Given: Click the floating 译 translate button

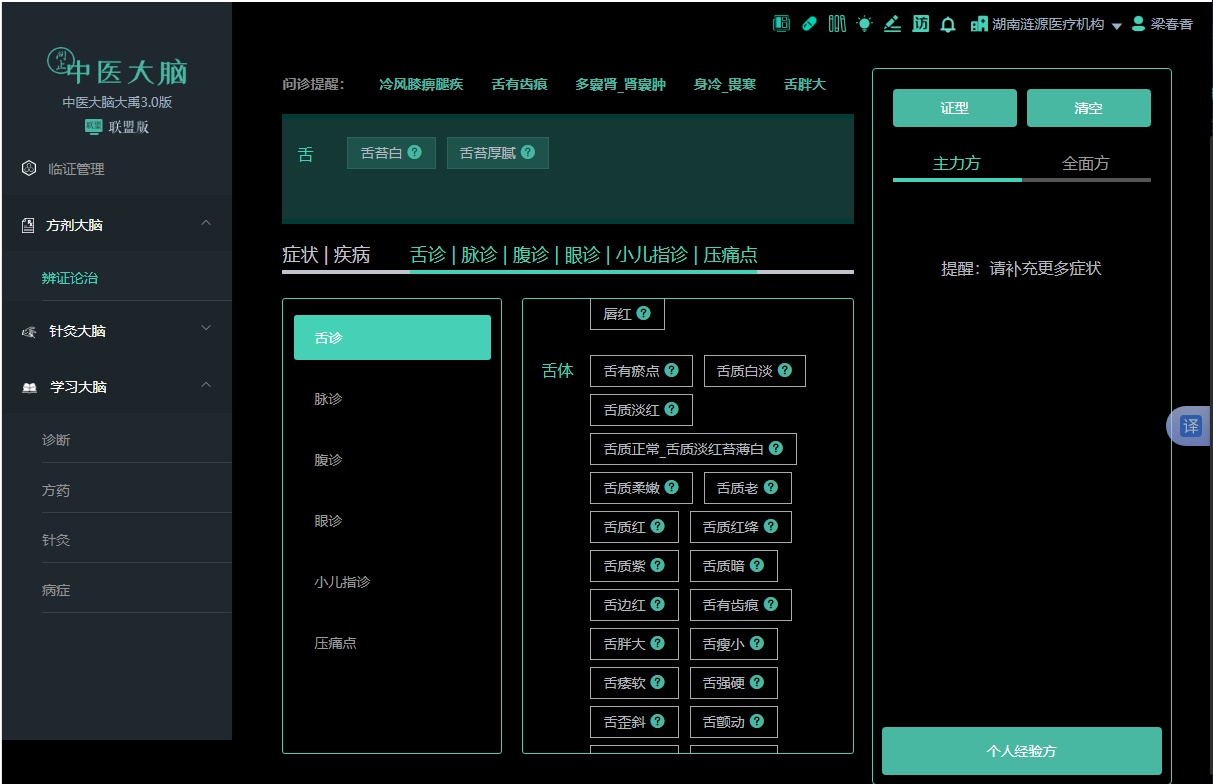Looking at the screenshot, I should [1190, 426].
